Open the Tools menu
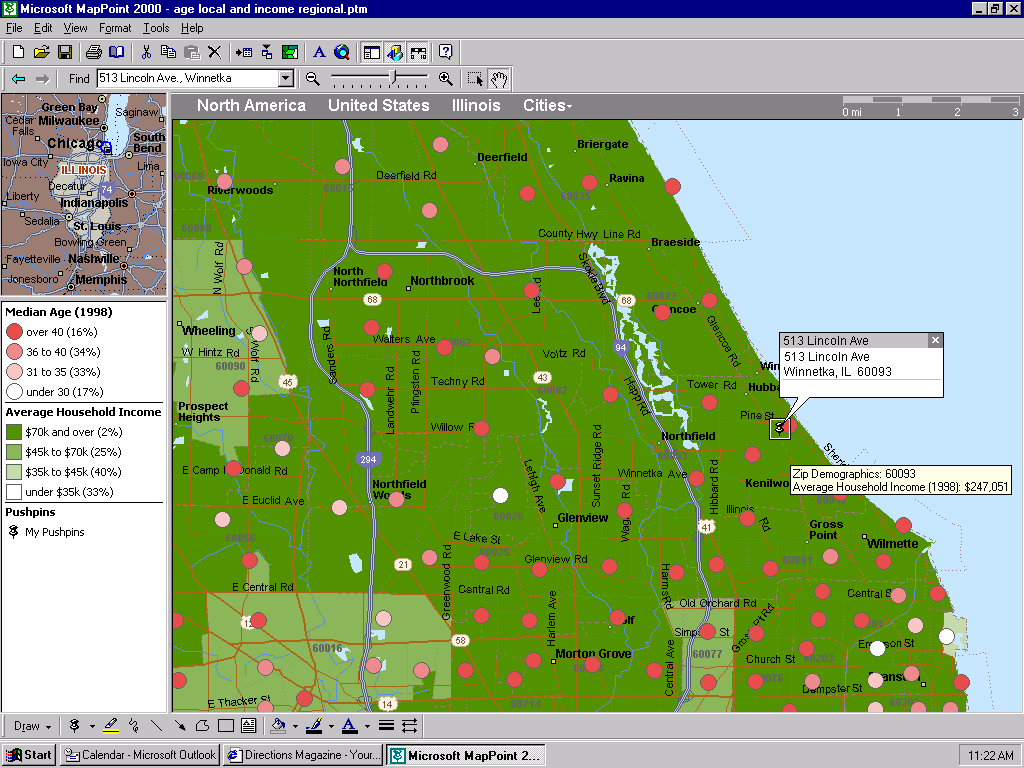The image size is (1024, 768). 156,28
